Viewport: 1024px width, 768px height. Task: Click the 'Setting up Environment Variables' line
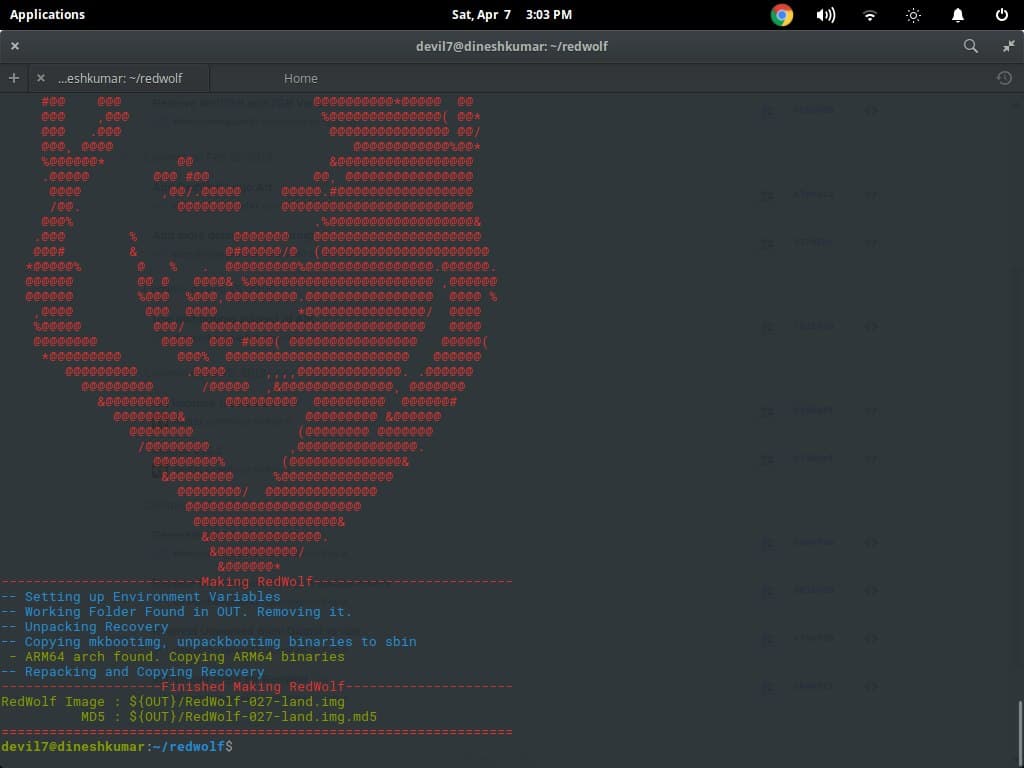click(140, 597)
